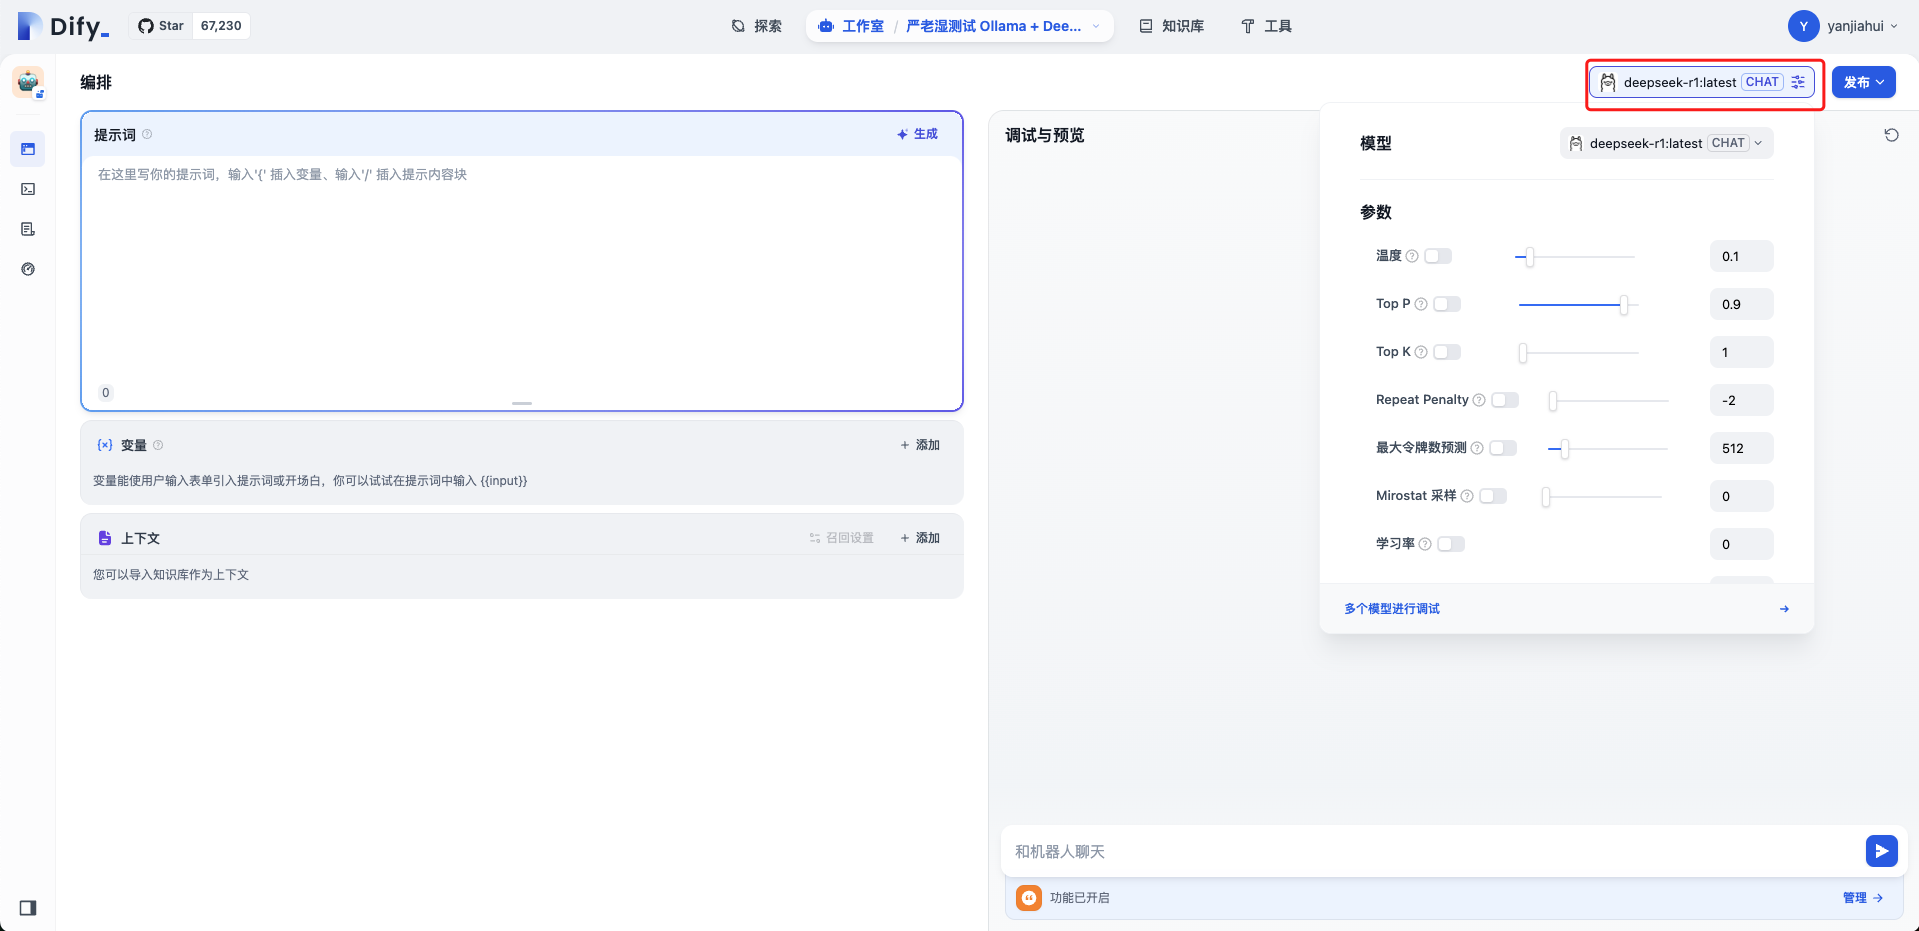The width and height of the screenshot is (1919, 931).
Task: Click the reset conversation refresh icon
Action: (x=1891, y=135)
